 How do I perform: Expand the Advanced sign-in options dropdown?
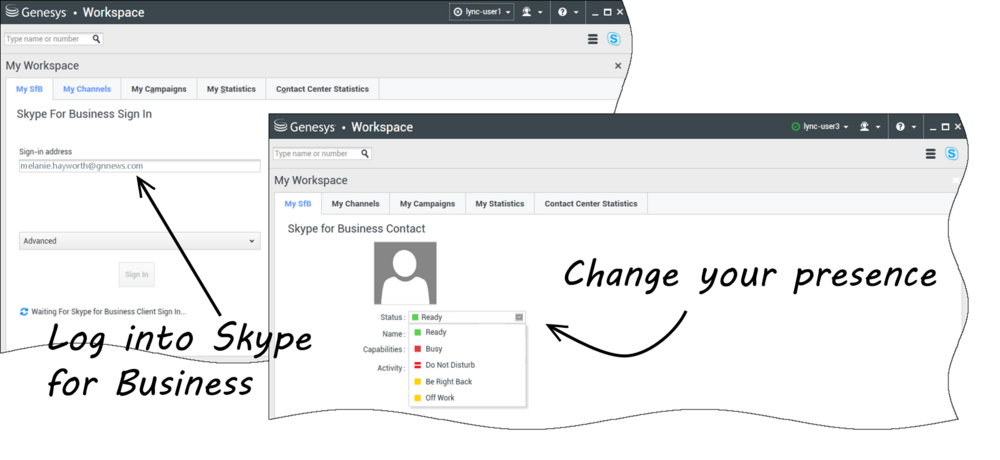click(x=139, y=241)
